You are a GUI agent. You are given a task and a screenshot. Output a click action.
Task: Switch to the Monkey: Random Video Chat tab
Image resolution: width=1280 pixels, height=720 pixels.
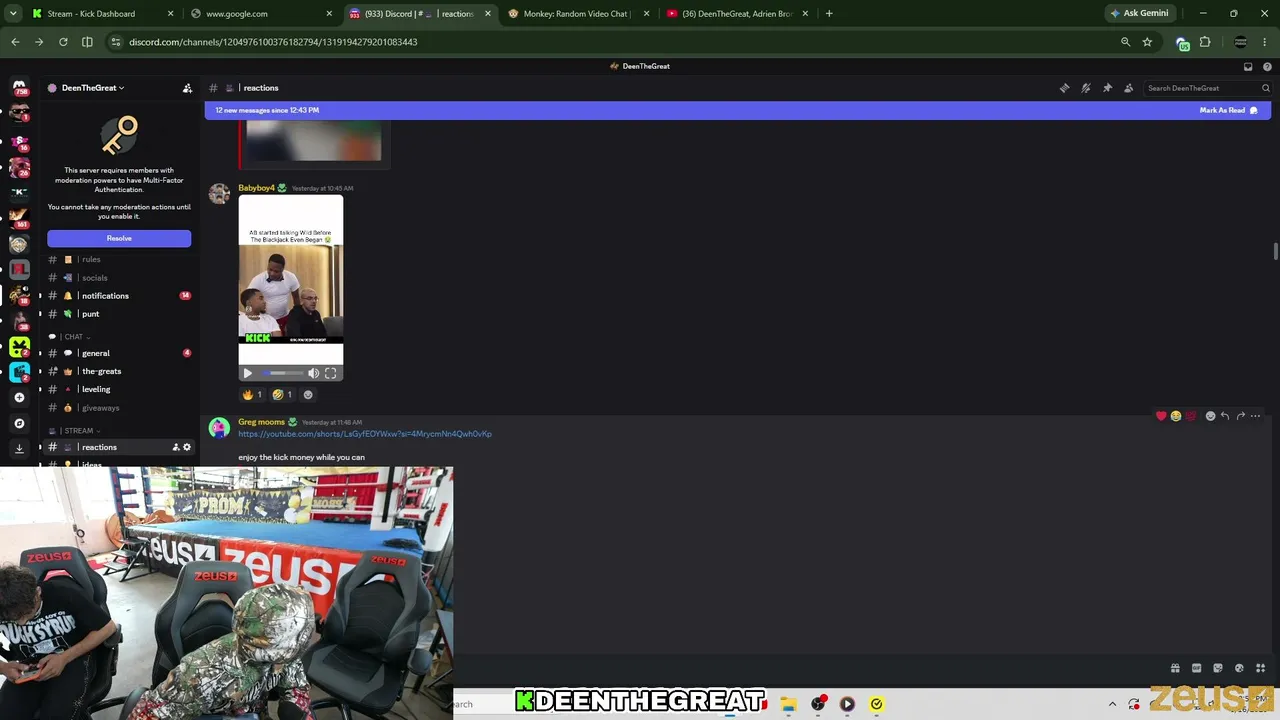tap(579, 14)
